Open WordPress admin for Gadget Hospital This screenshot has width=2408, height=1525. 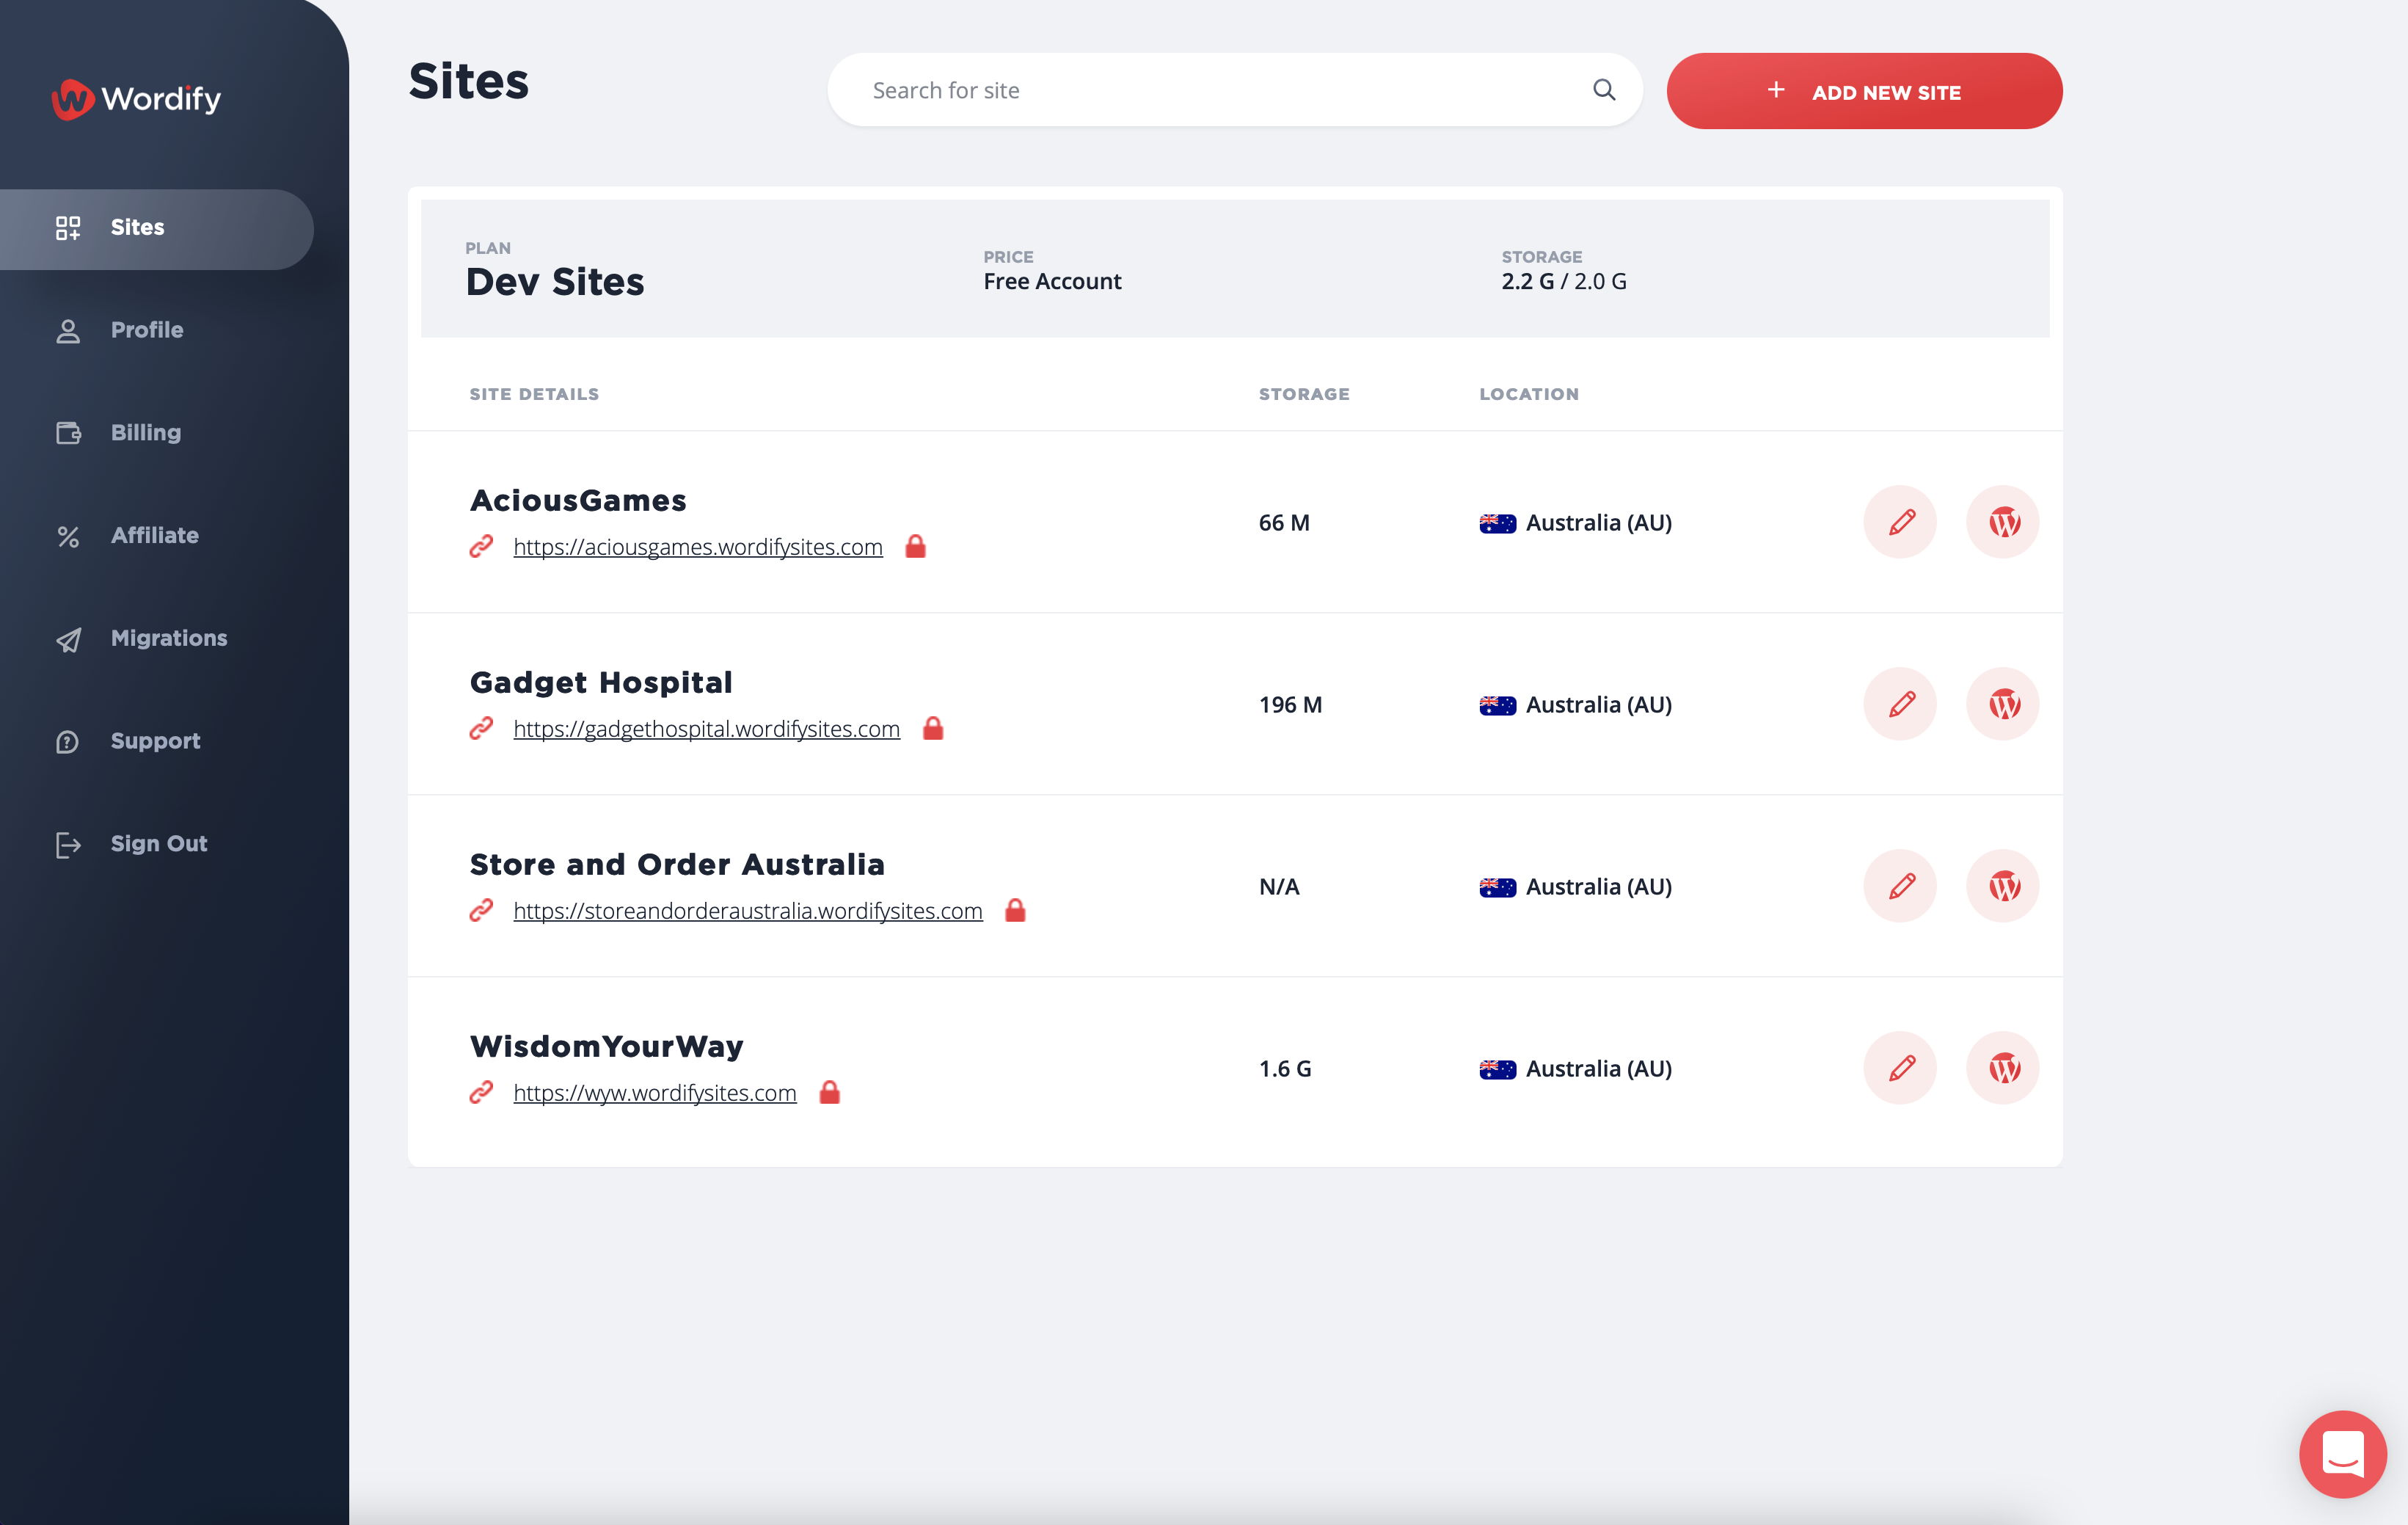(x=2003, y=704)
